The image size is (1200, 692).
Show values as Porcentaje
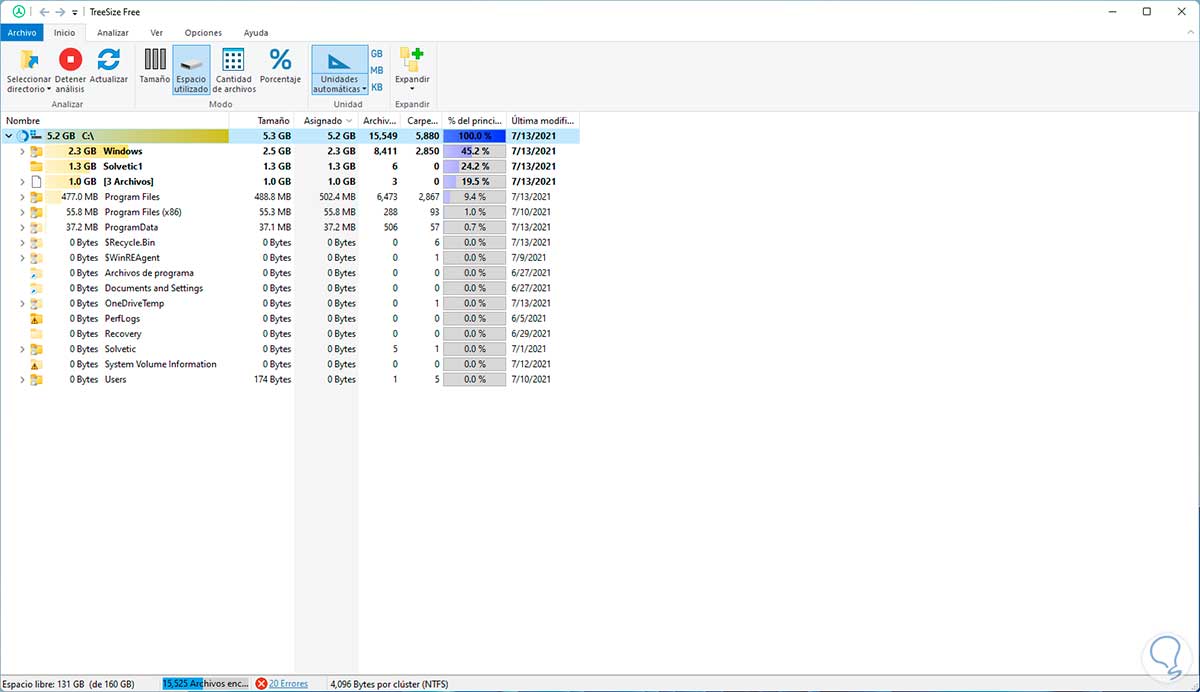(x=280, y=66)
